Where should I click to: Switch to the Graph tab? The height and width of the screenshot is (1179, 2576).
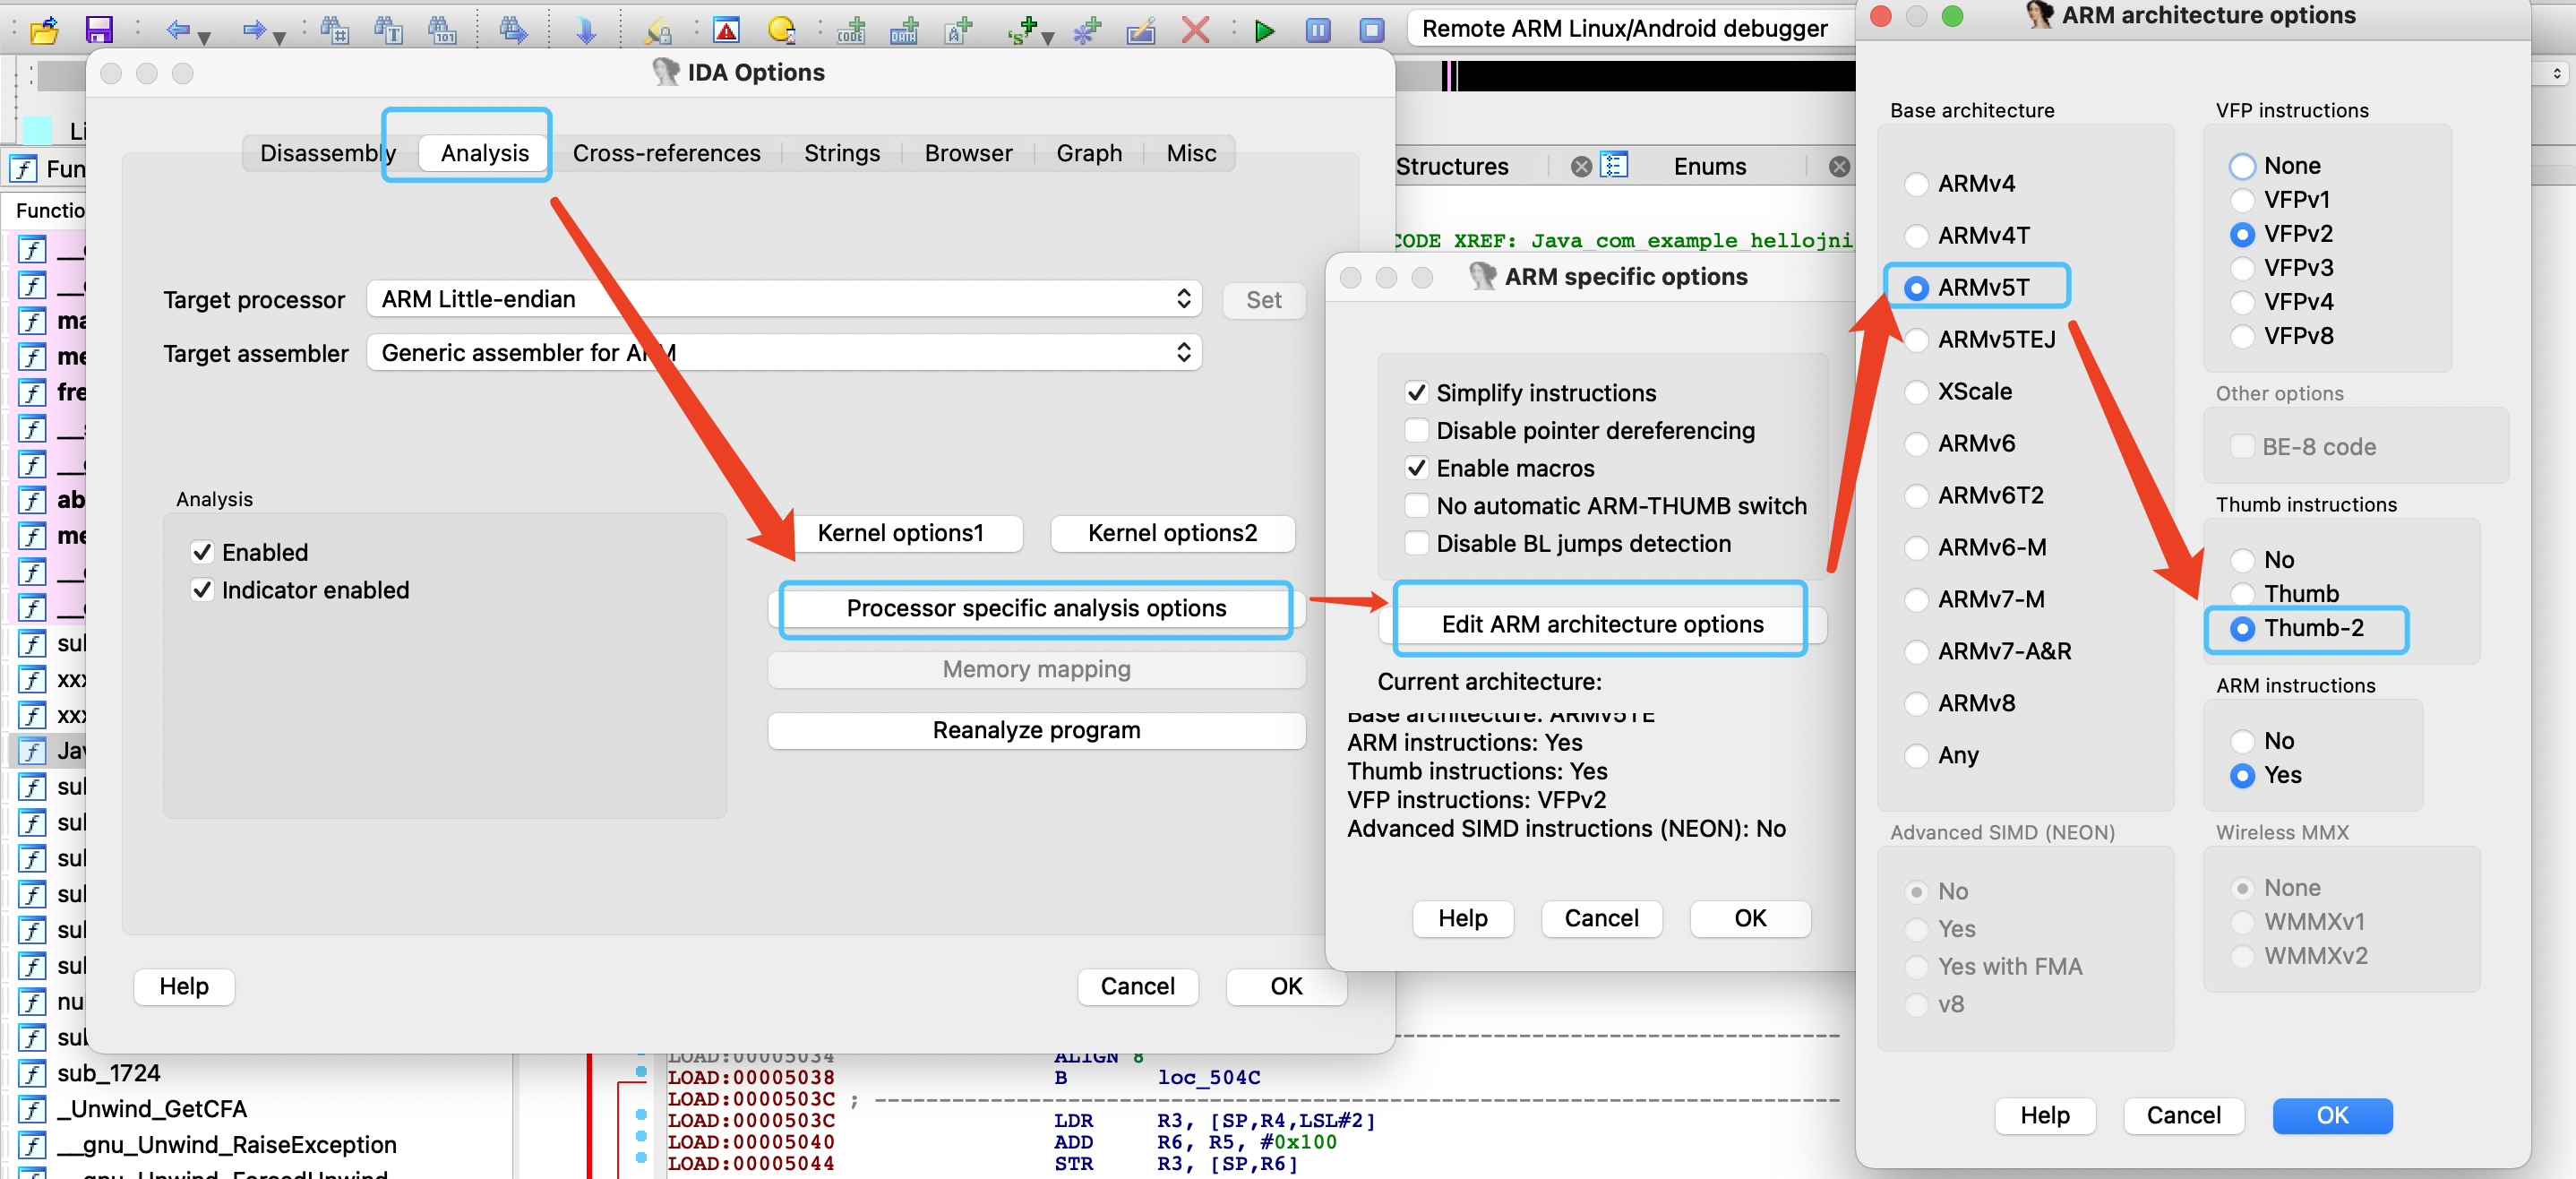pyautogui.click(x=1089, y=153)
